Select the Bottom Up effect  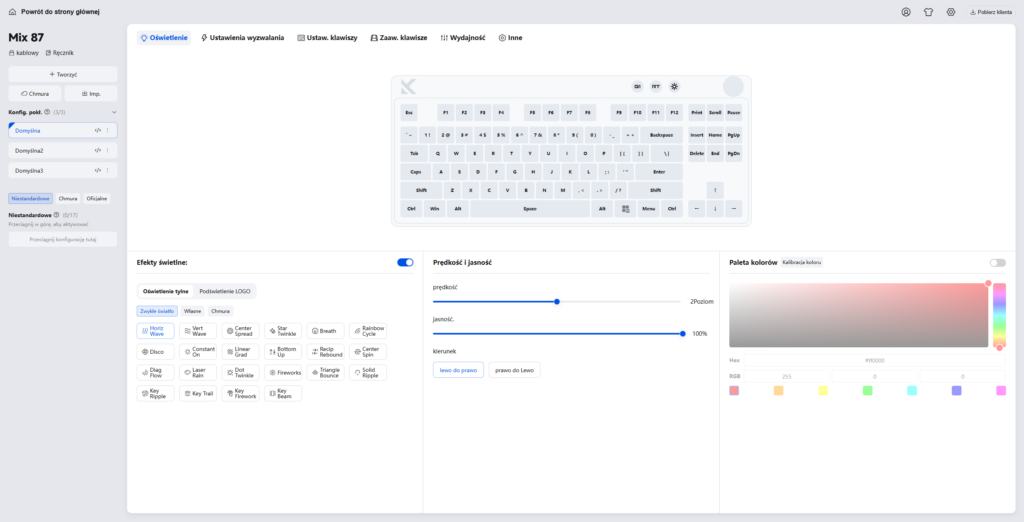click(283, 351)
